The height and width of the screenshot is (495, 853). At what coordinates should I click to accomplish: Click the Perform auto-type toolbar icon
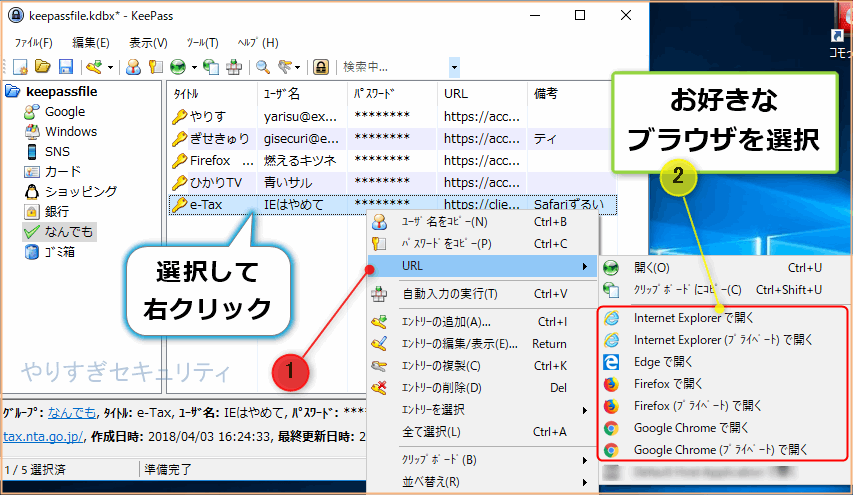pyautogui.click(x=234, y=67)
